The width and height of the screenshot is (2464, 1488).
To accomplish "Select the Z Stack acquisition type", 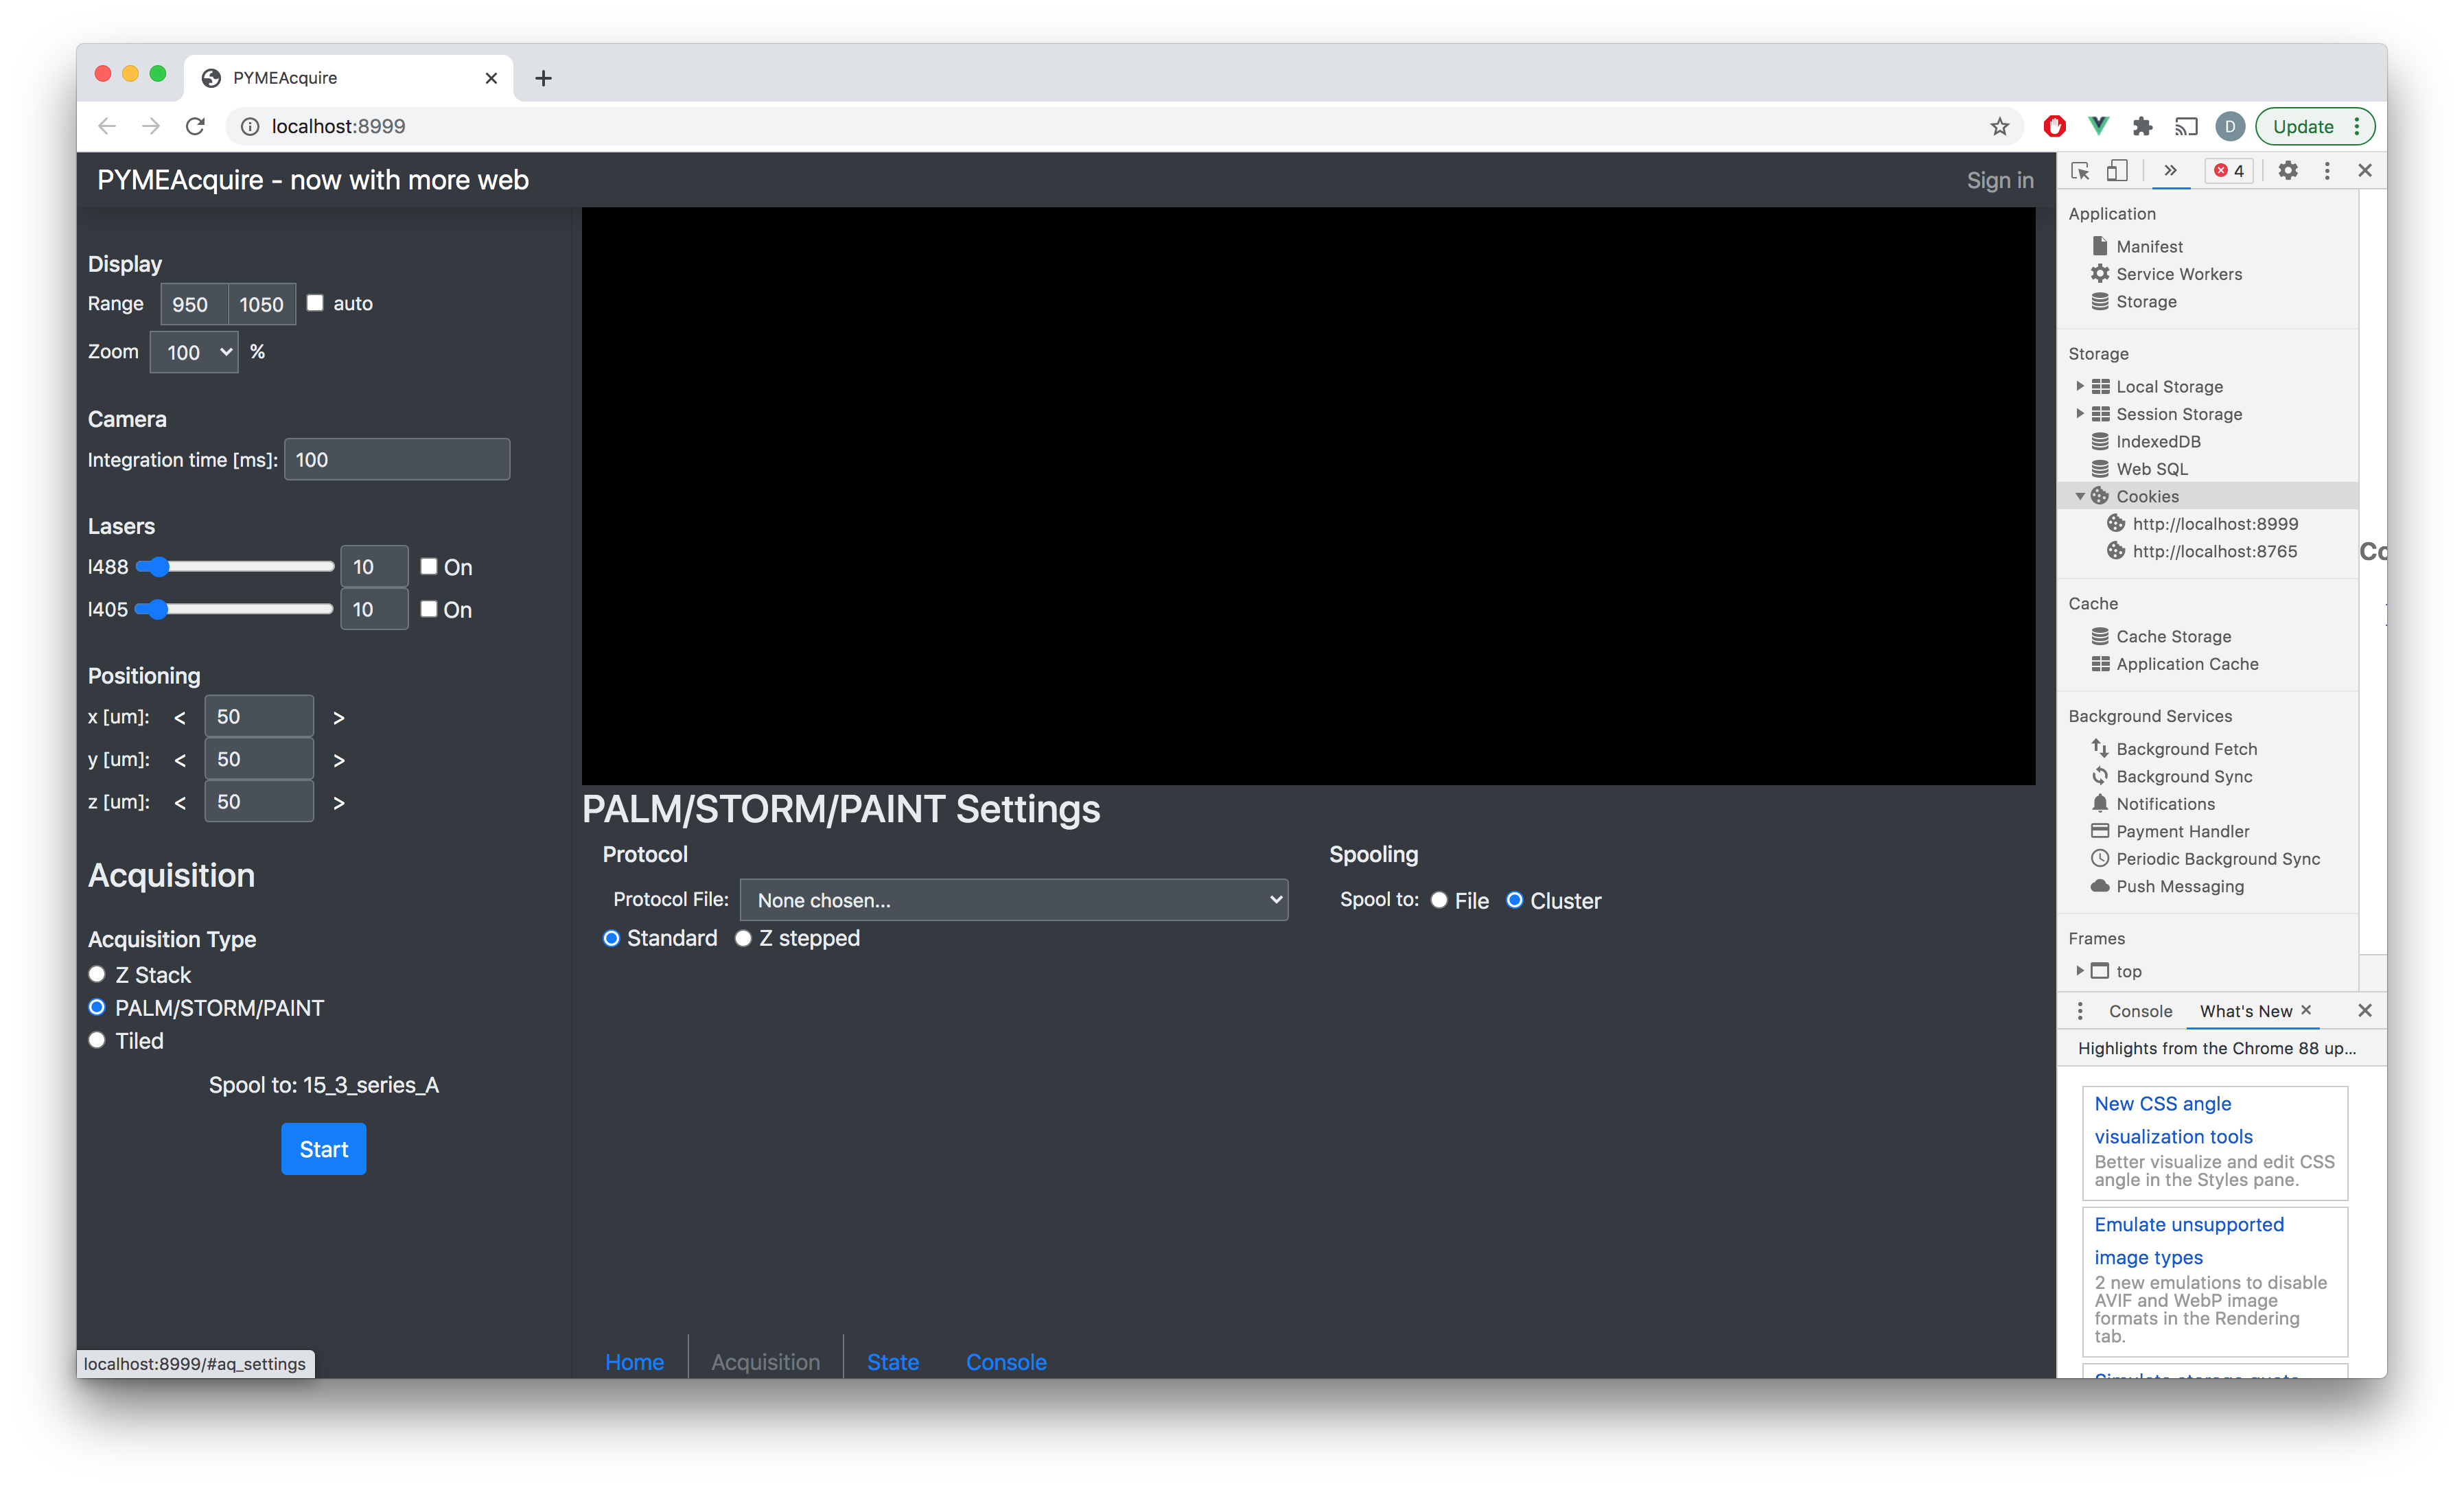I will pos(97,974).
